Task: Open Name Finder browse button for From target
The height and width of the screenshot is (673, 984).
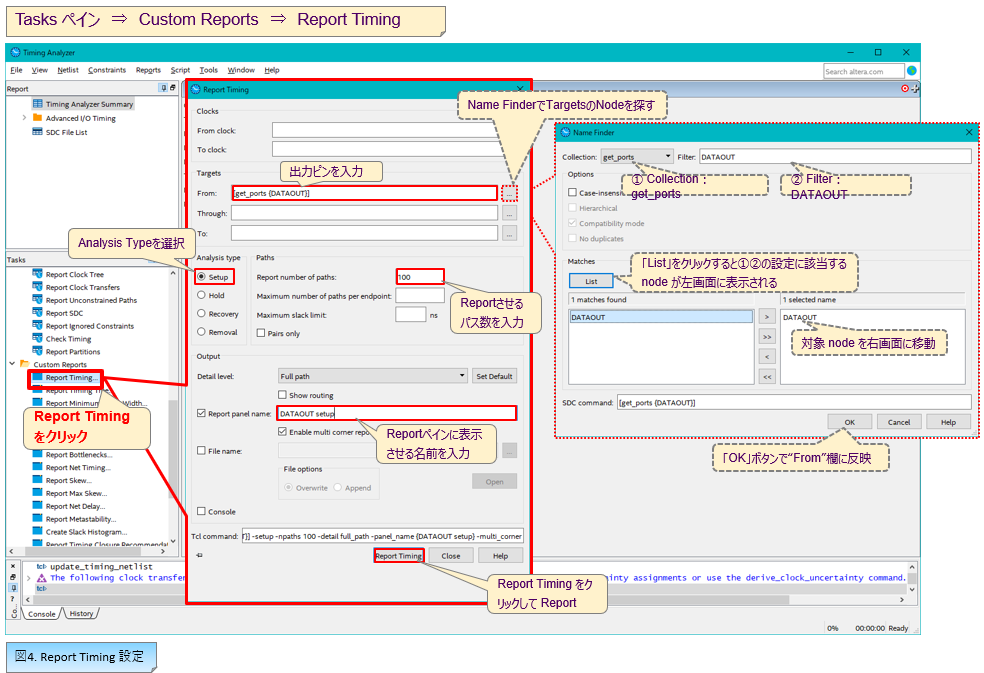Action: click(x=510, y=193)
